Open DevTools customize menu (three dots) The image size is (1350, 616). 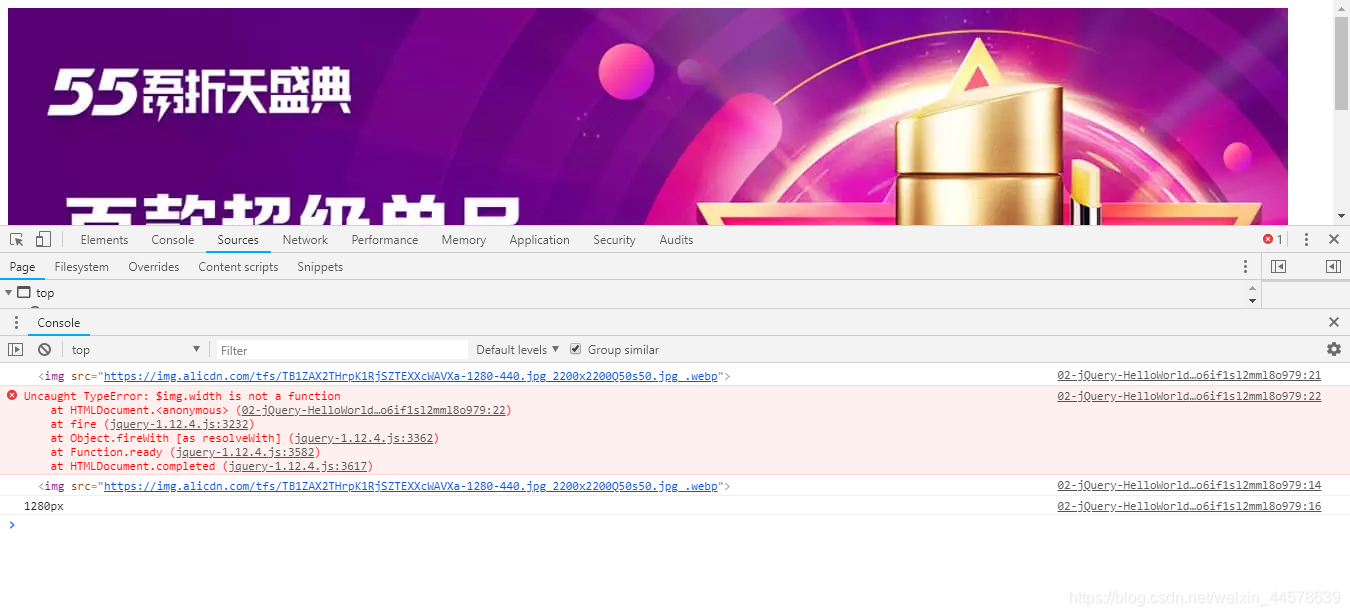tap(1306, 240)
